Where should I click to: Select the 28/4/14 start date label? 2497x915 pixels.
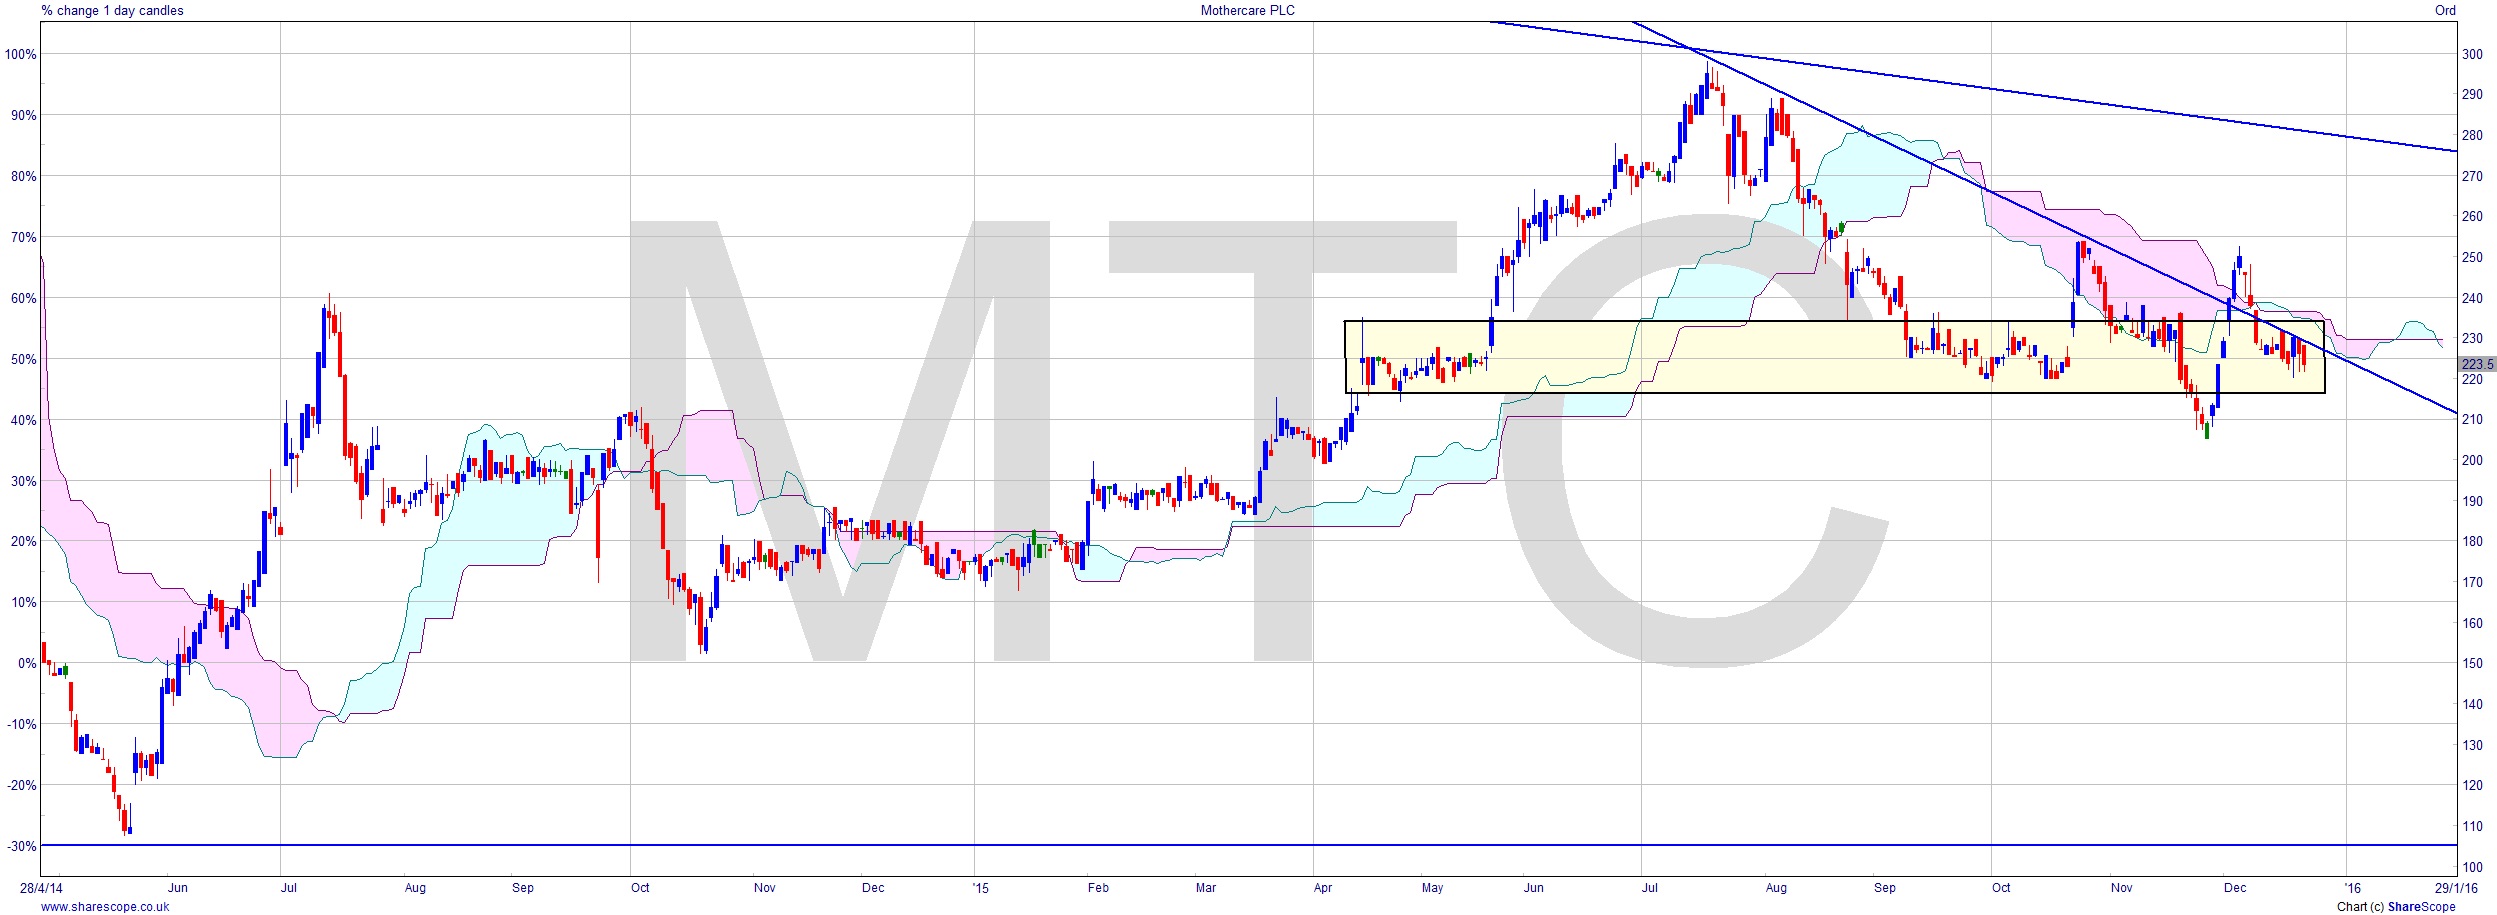click(42, 888)
